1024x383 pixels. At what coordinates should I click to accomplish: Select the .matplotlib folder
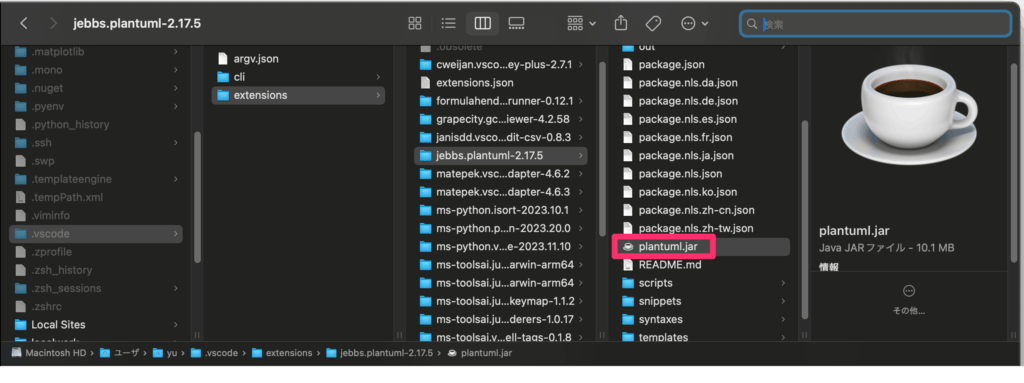pos(96,52)
